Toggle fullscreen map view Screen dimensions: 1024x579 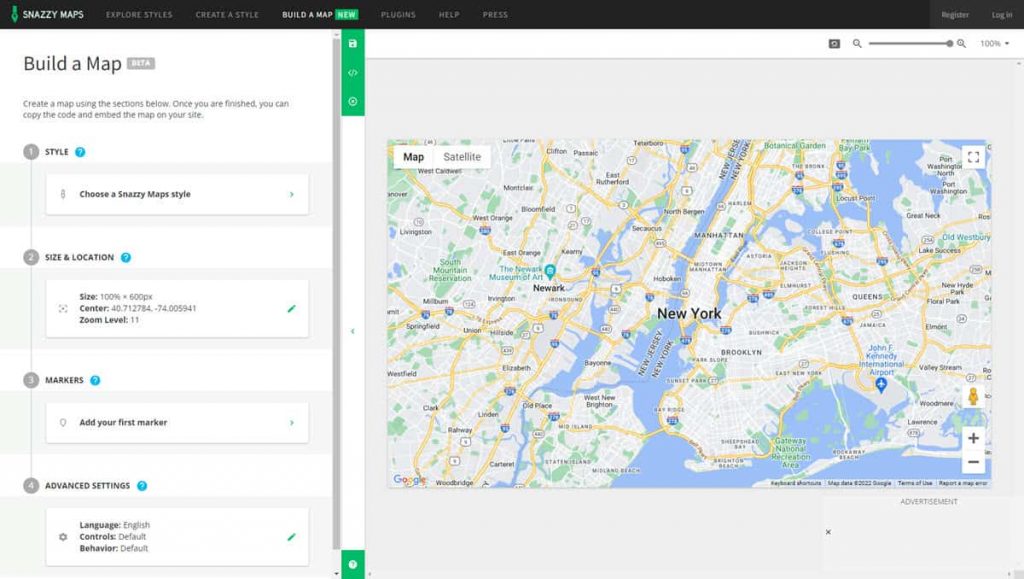(x=973, y=157)
